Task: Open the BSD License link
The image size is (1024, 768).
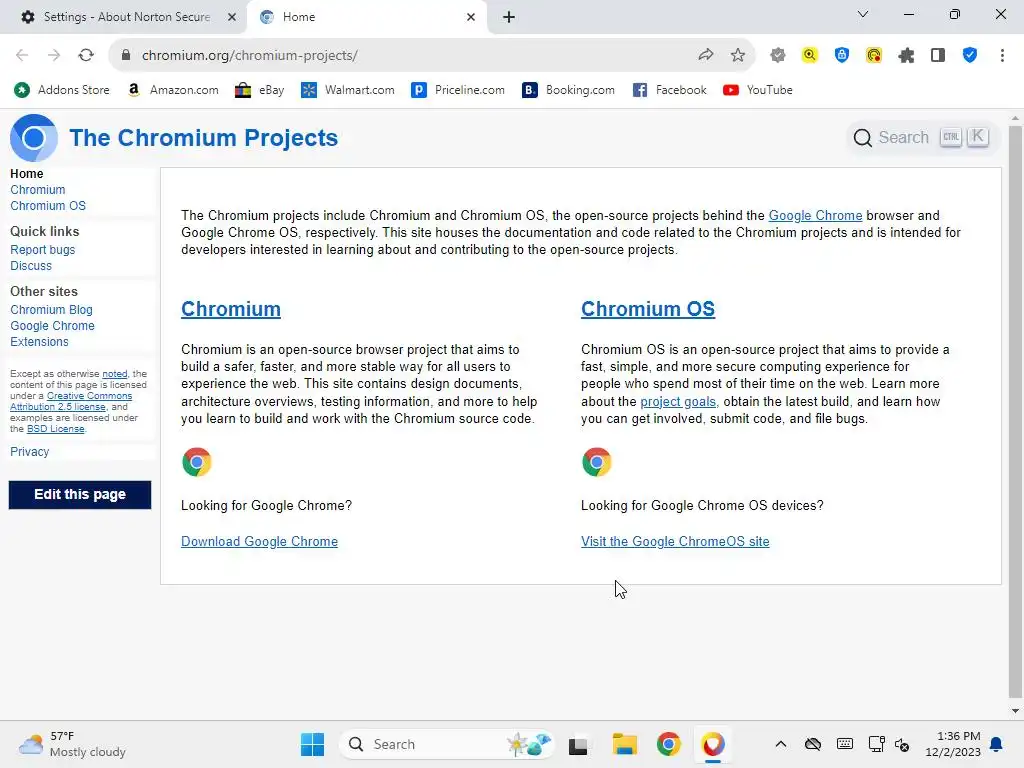Action: (x=56, y=429)
